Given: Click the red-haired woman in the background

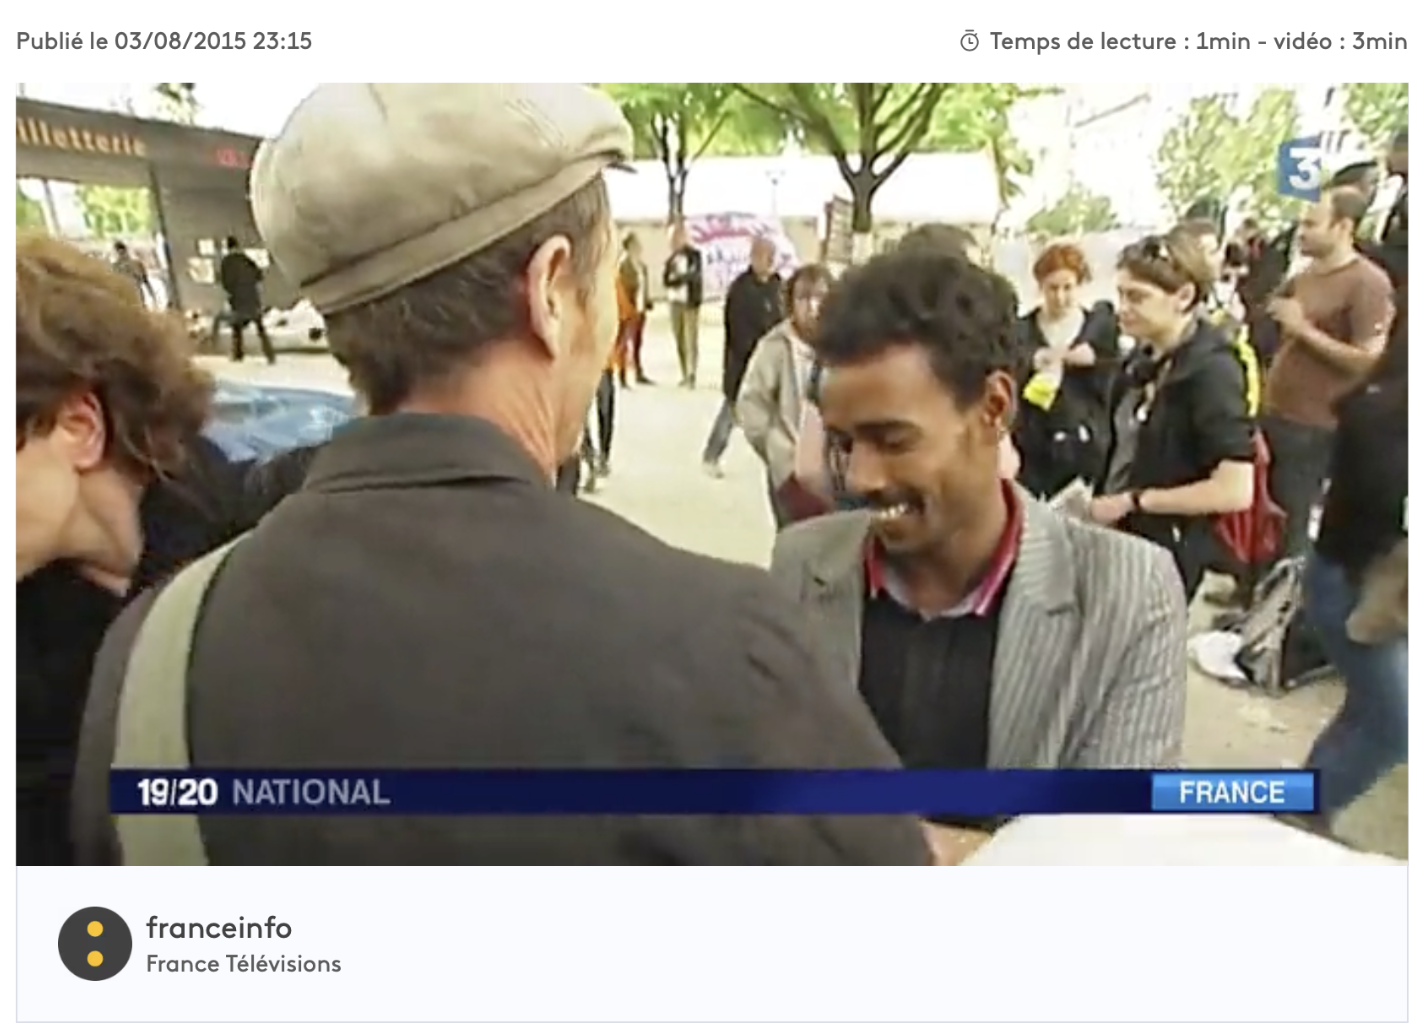Looking at the screenshot, I should coord(1060,340).
